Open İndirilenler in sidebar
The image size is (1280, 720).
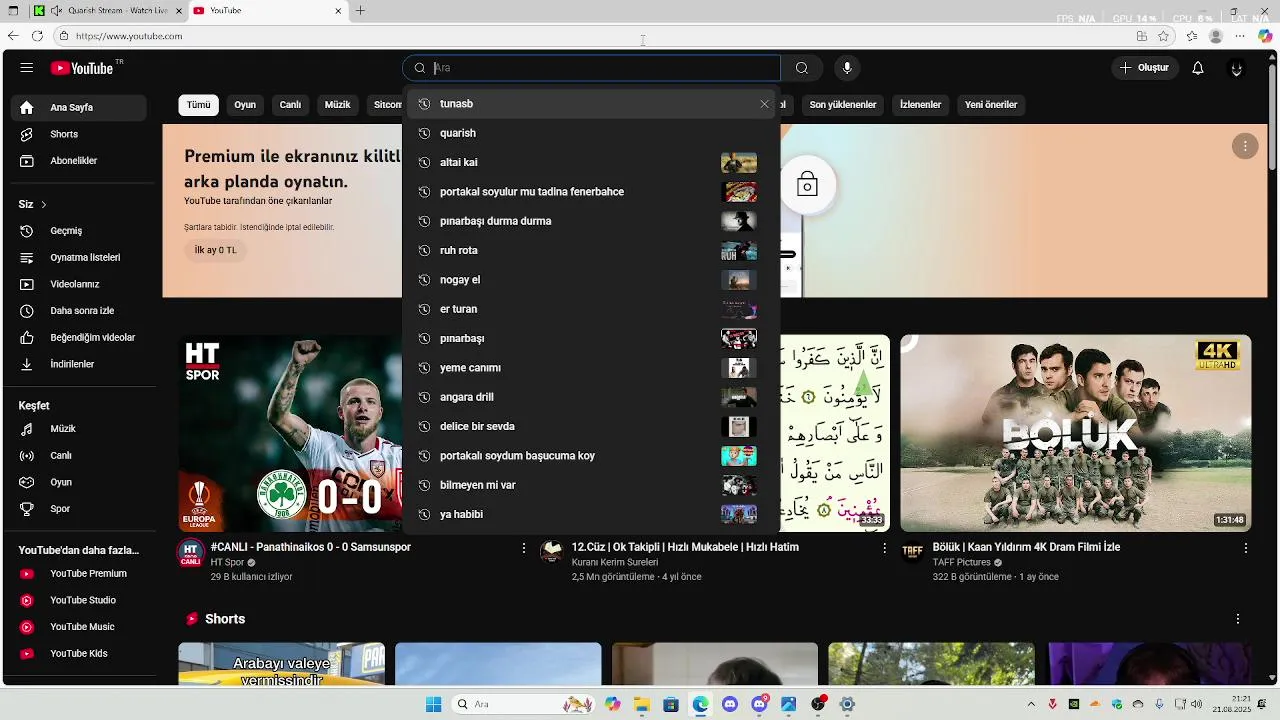pyautogui.click(x=79, y=364)
